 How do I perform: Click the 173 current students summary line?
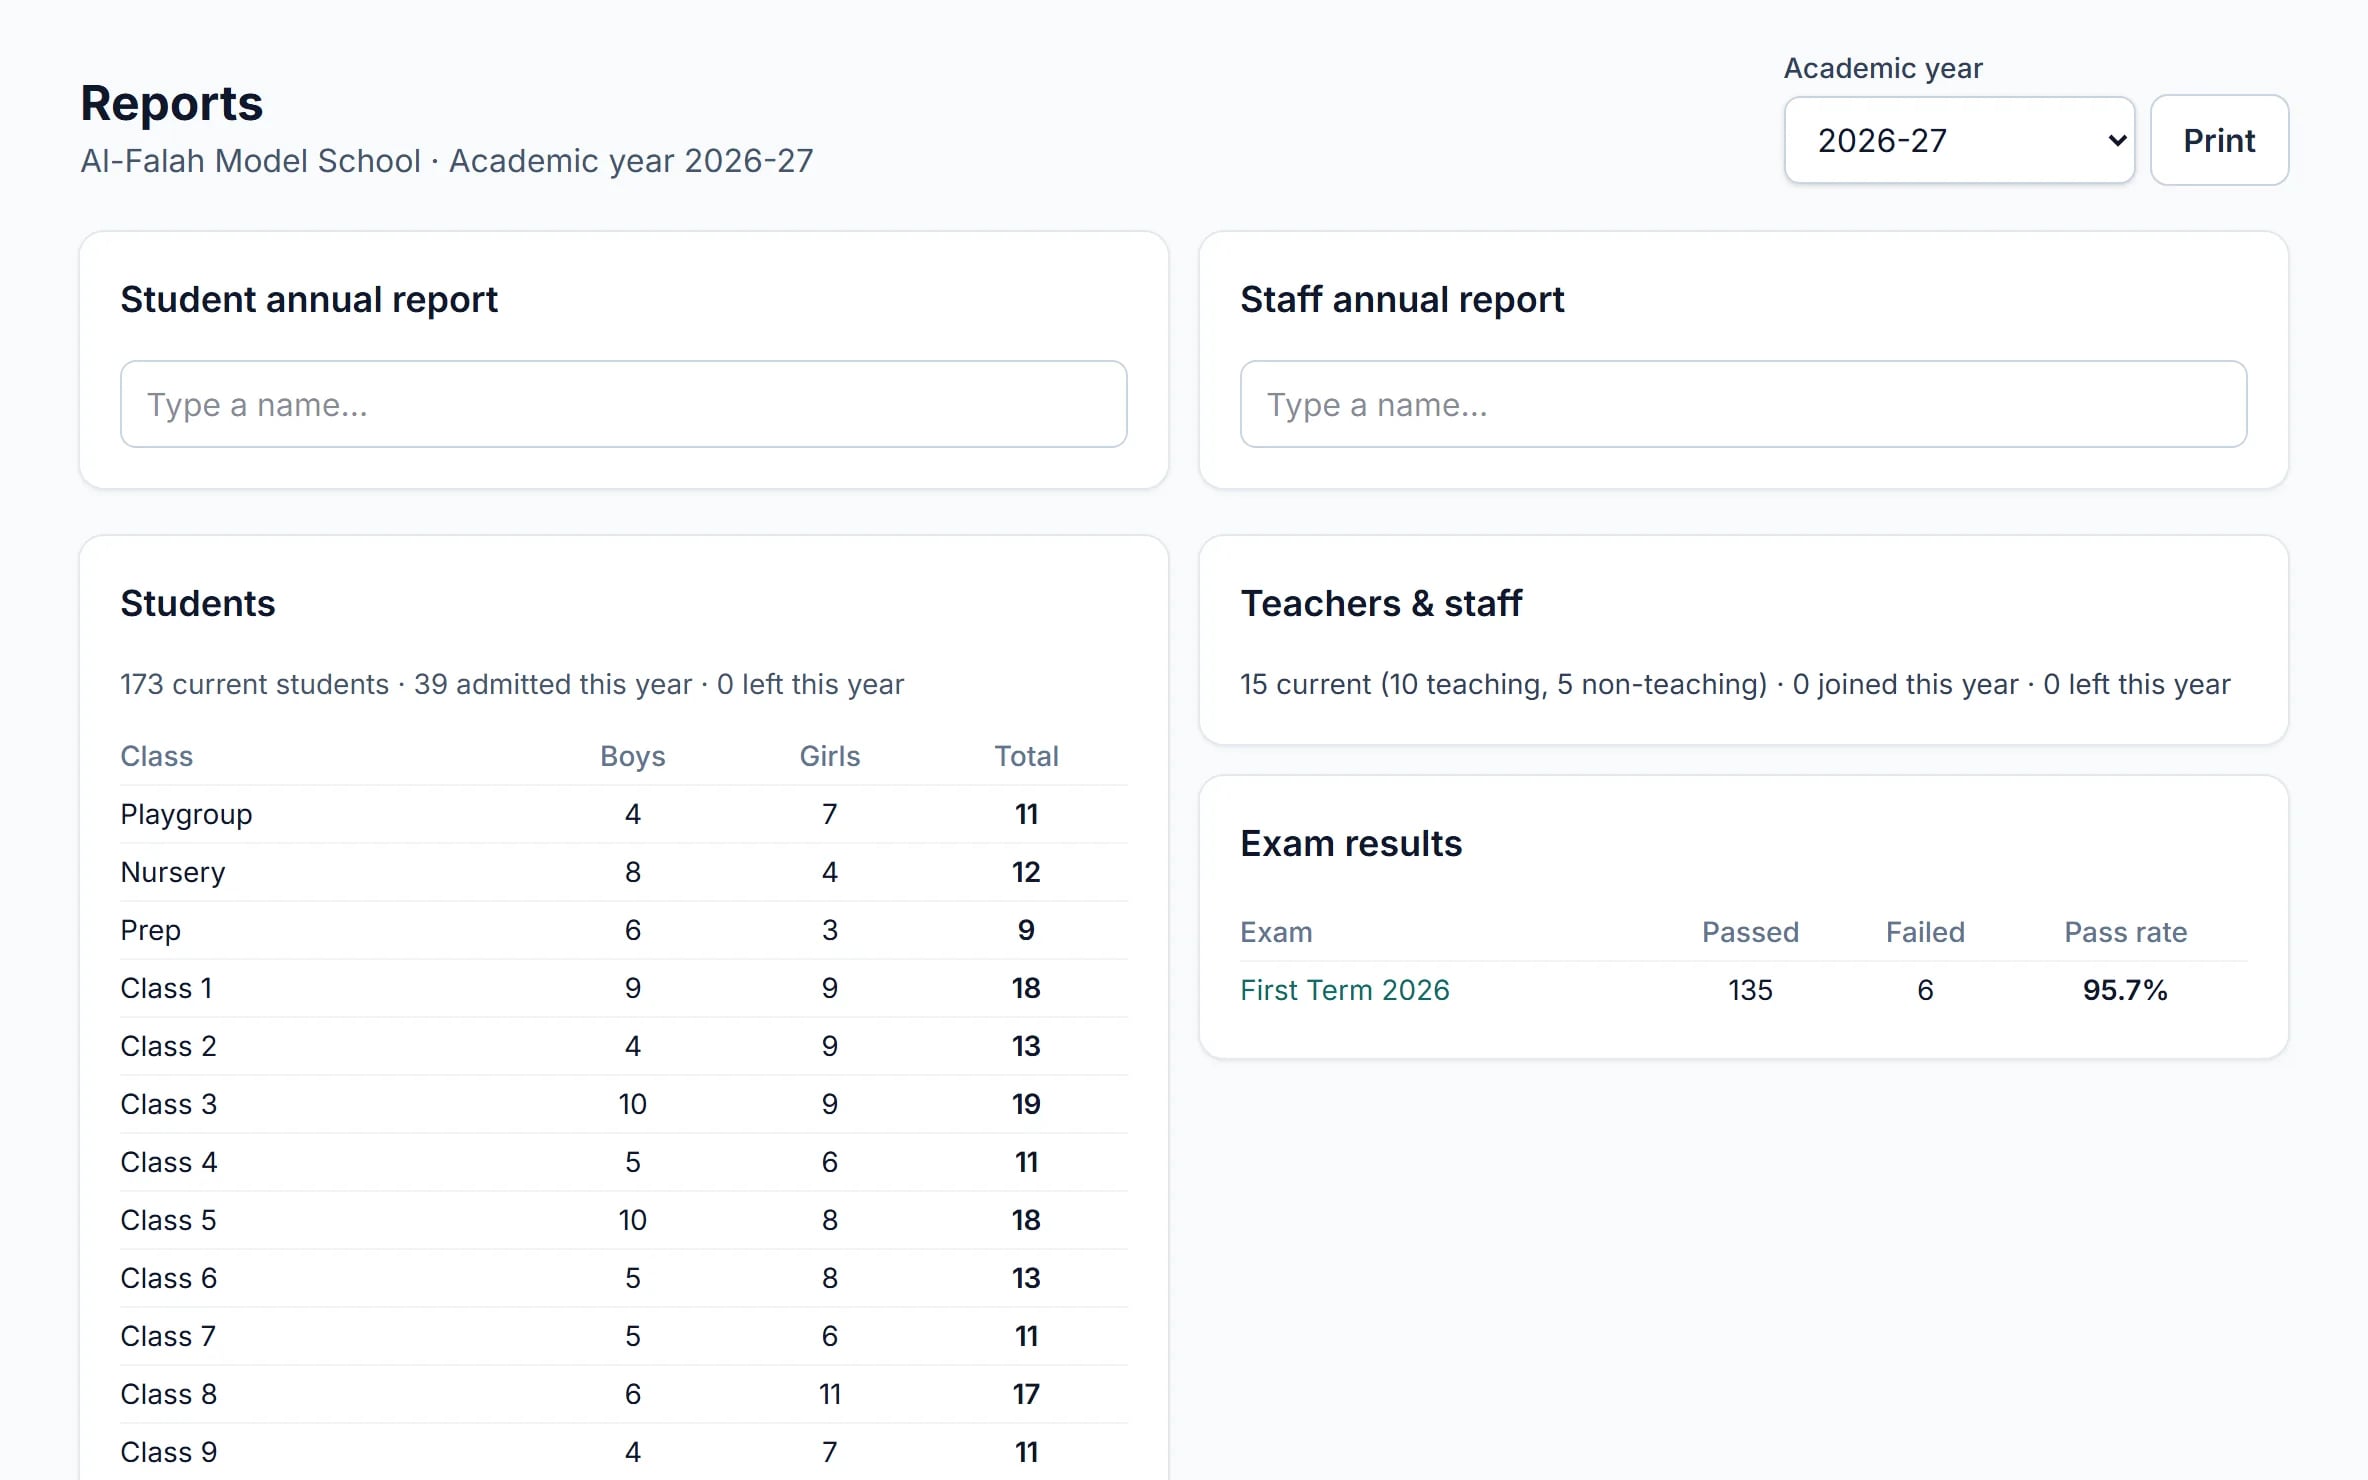pyautogui.click(x=511, y=684)
